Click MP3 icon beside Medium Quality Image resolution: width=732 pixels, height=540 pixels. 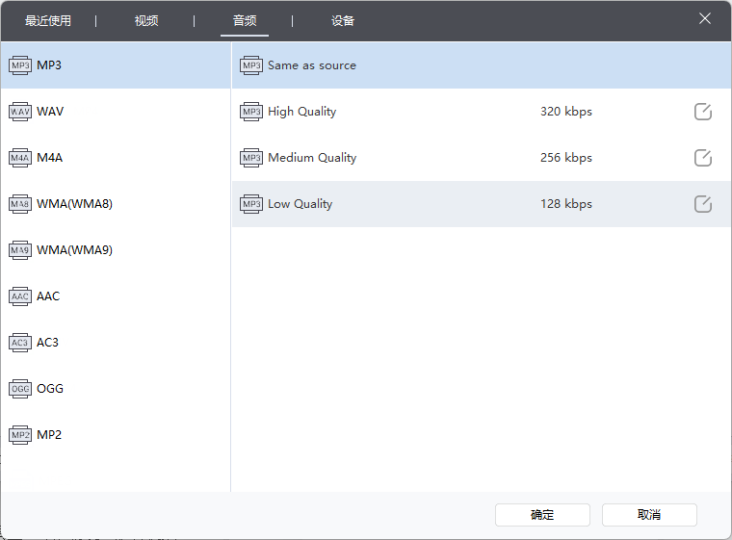[251, 158]
